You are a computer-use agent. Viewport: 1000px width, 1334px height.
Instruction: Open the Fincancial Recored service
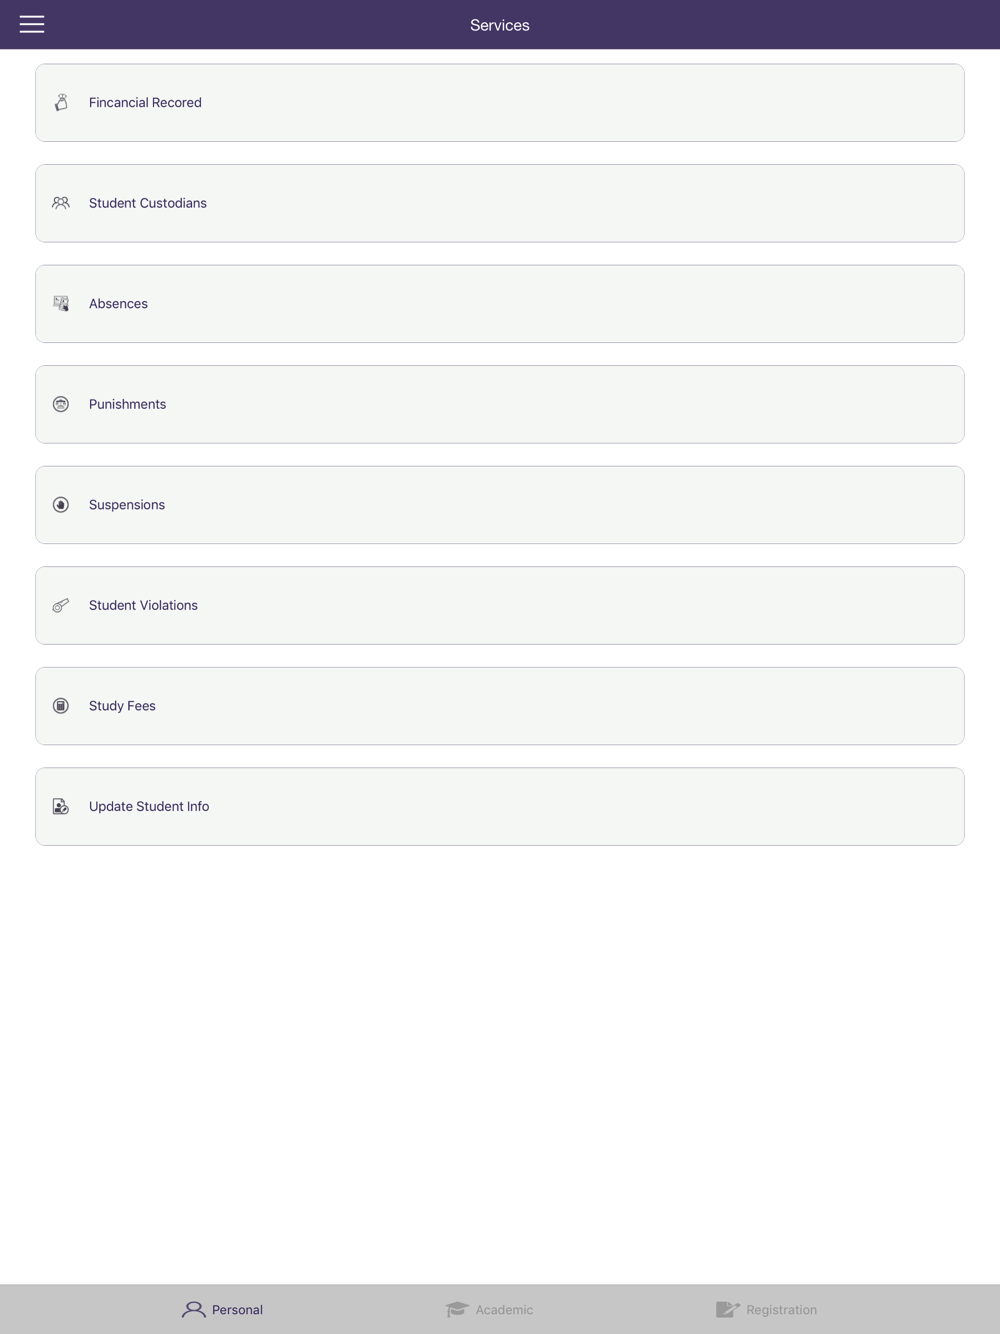pyautogui.click(x=500, y=103)
